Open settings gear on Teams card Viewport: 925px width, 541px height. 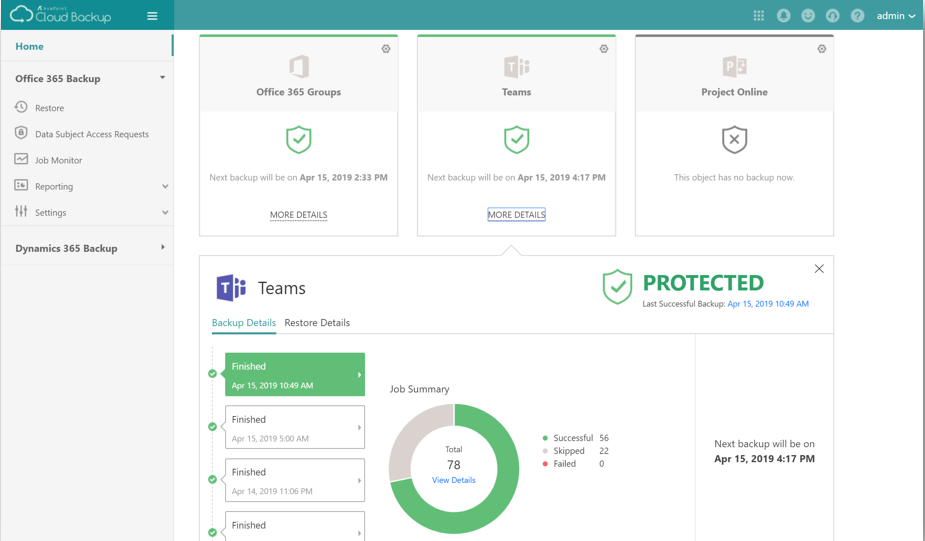pyautogui.click(x=603, y=49)
